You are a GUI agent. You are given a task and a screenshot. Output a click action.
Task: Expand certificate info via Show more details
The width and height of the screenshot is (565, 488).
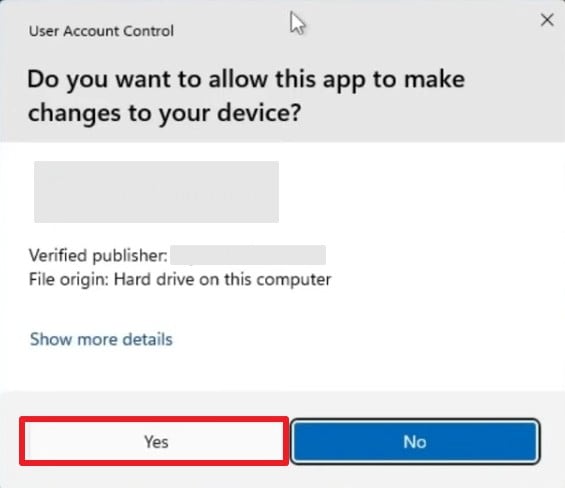coord(101,339)
